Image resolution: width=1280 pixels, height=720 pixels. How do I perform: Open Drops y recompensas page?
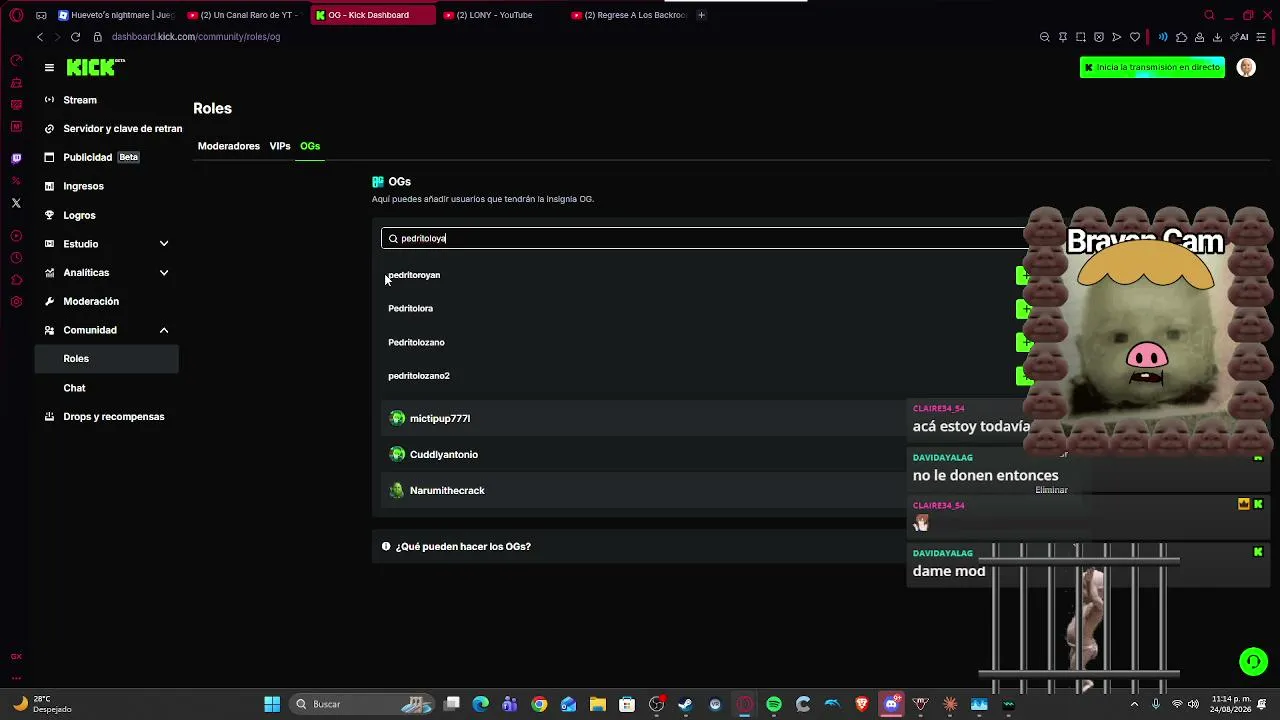point(106,417)
